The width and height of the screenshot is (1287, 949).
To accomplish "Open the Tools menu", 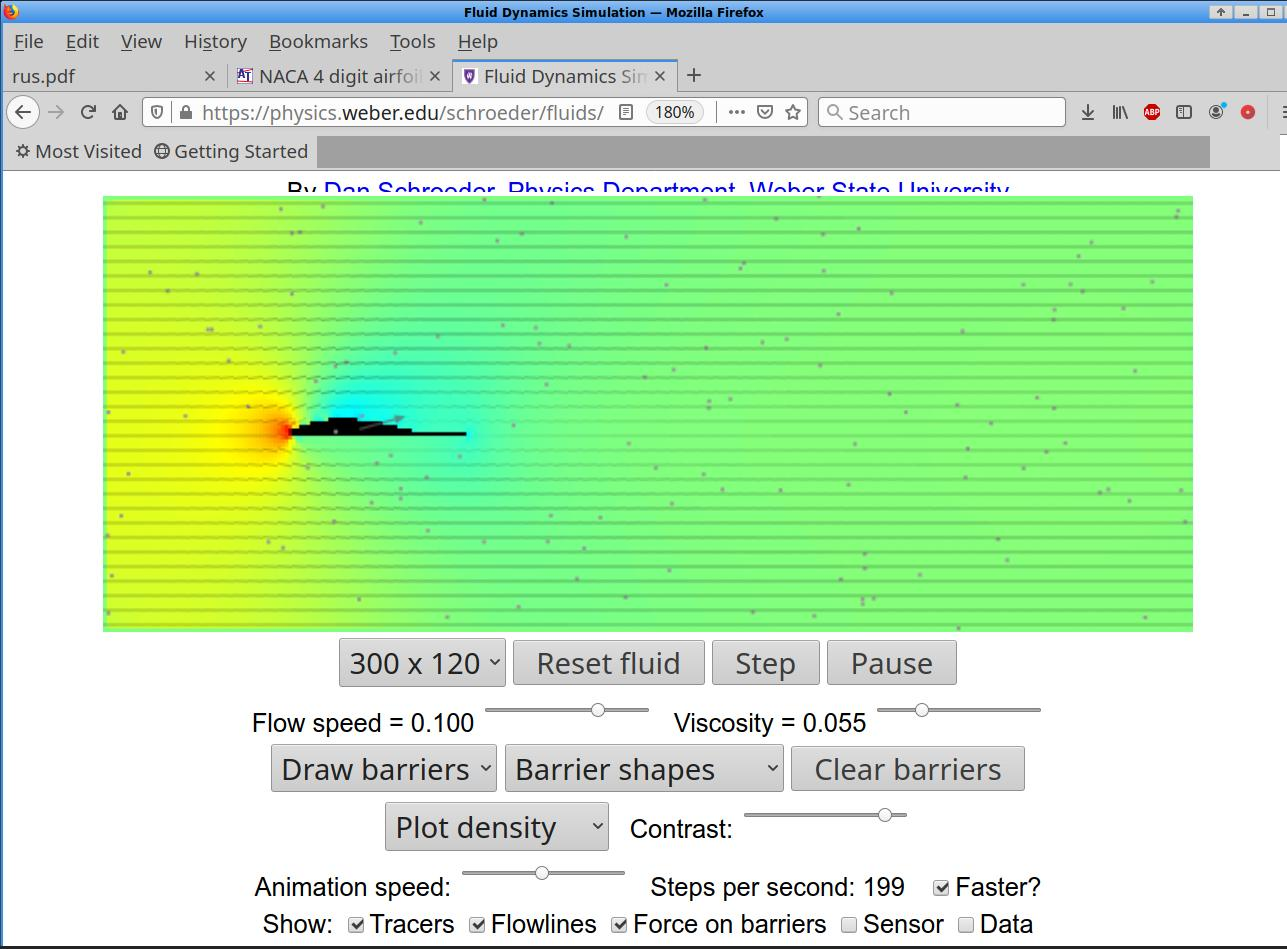I will coord(412,41).
